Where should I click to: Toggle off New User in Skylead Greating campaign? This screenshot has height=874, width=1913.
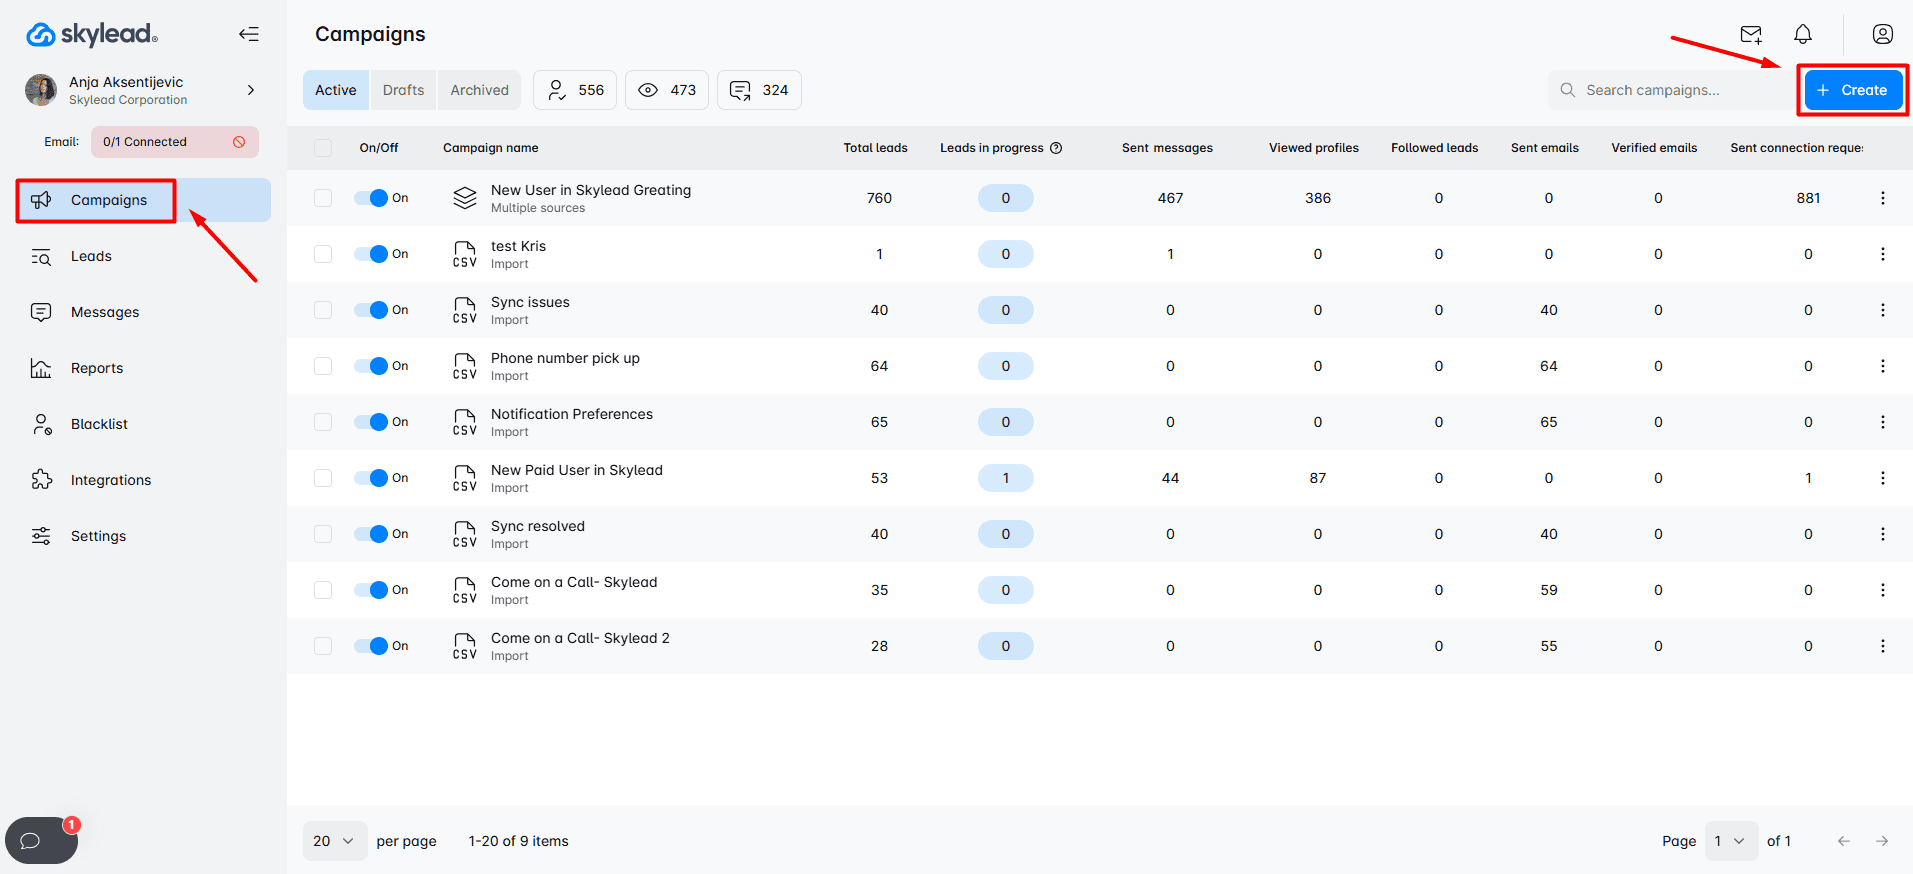(371, 198)
